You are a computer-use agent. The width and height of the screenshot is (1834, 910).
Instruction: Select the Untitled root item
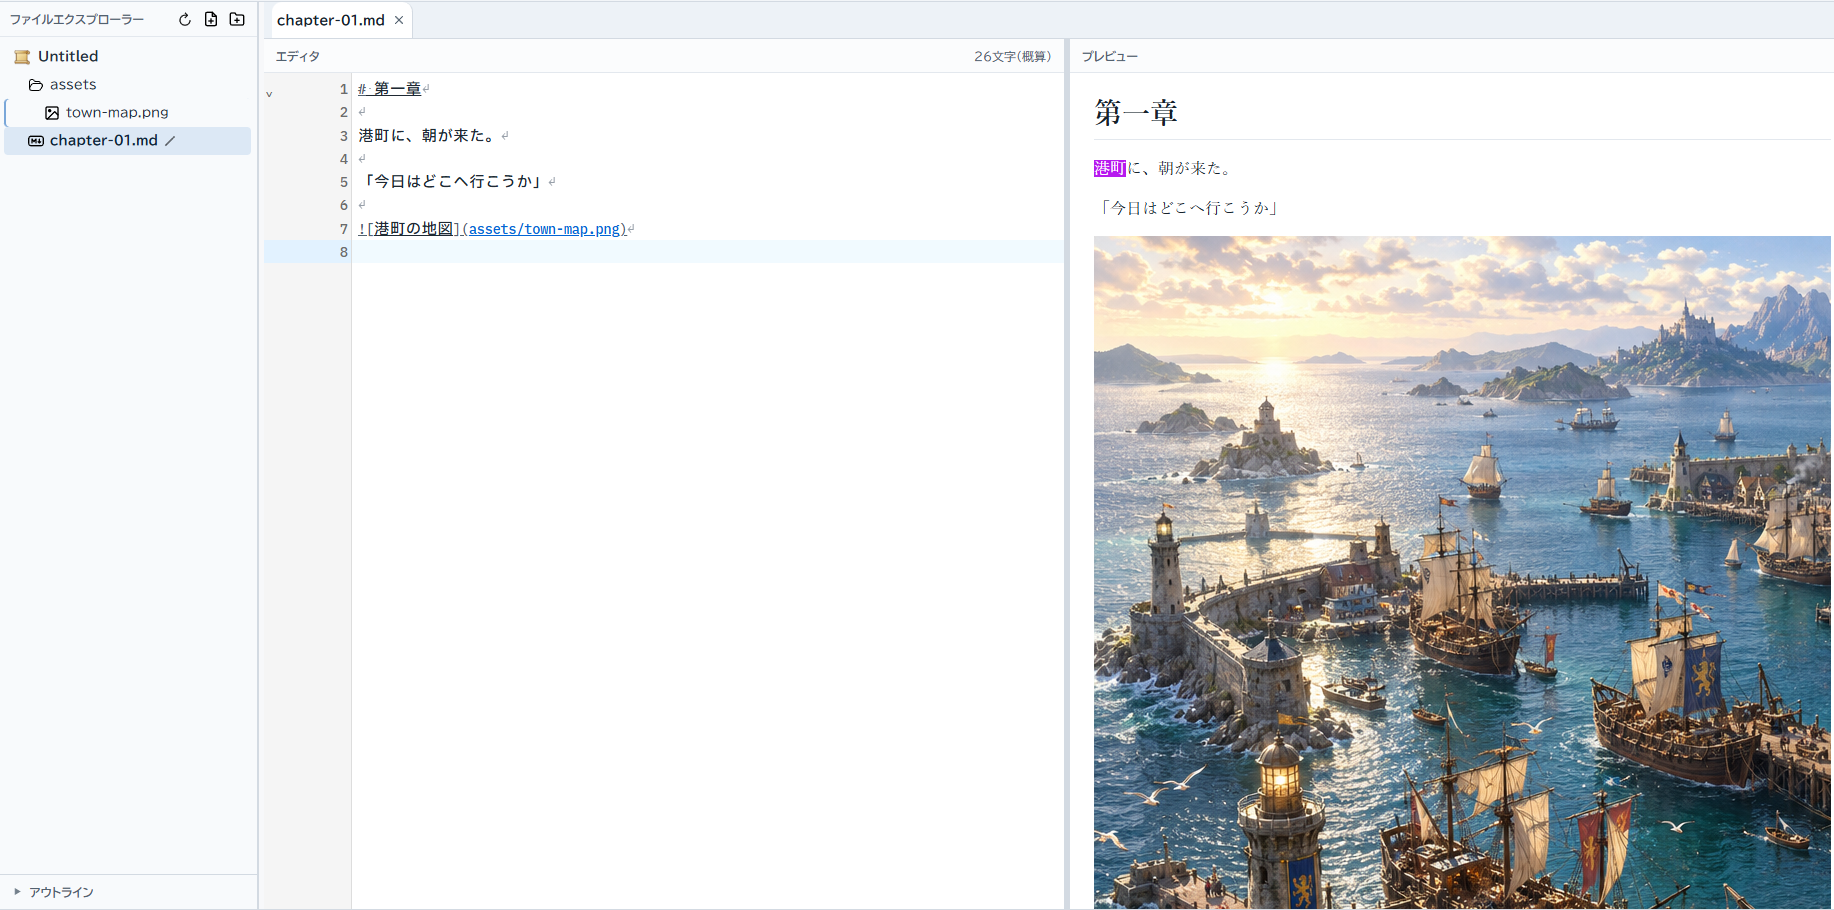[128, 57]
